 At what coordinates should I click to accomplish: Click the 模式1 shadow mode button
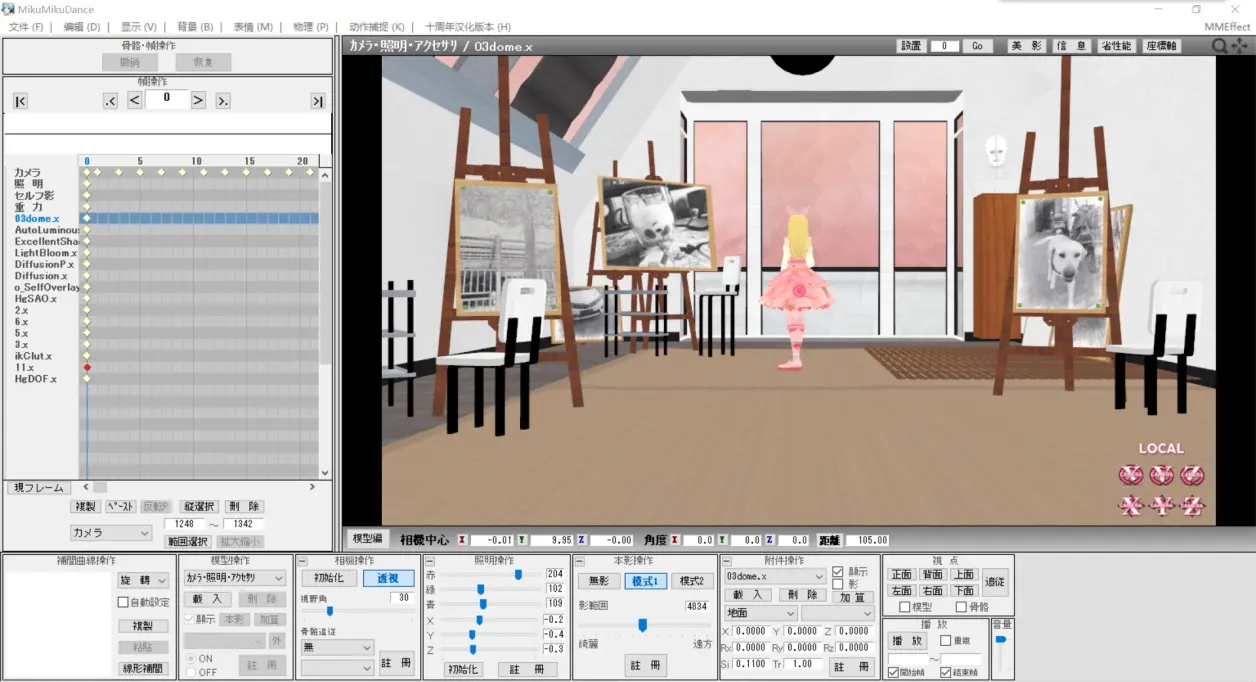tap(645, 581)
